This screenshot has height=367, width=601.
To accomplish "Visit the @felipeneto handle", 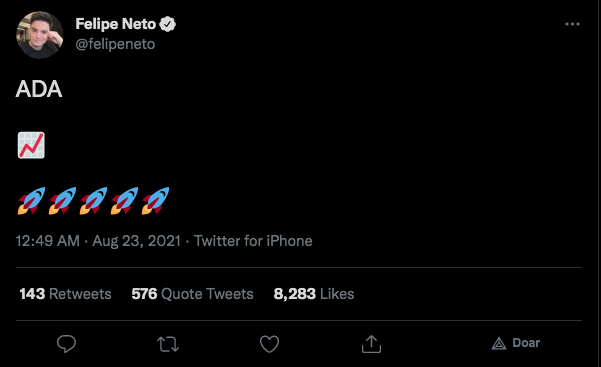I will tap(115, 44).
